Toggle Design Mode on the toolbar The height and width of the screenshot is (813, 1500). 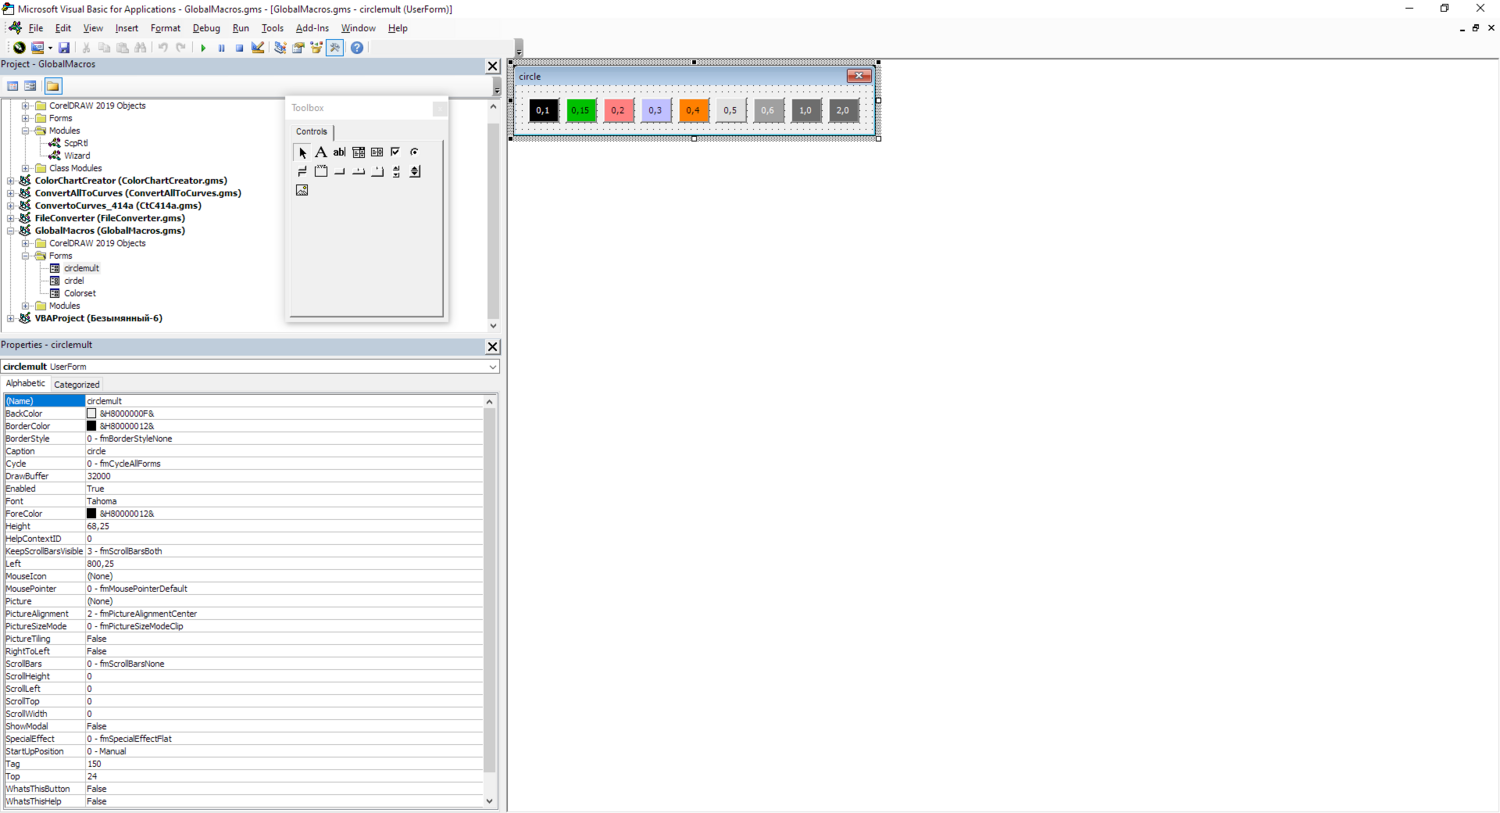point(258,48)
